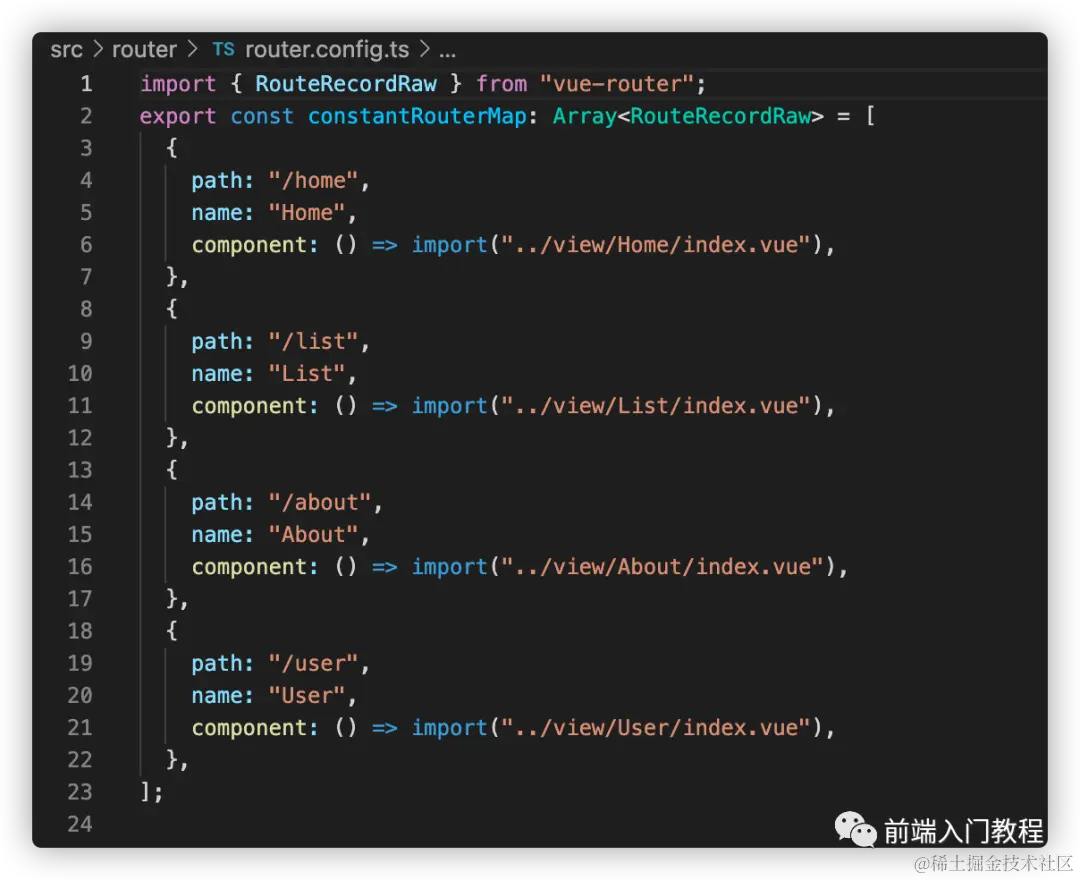This screenshot has height=880, width=1080.
Task: Click the src breadcrumb segment
Action: [66, 50]
